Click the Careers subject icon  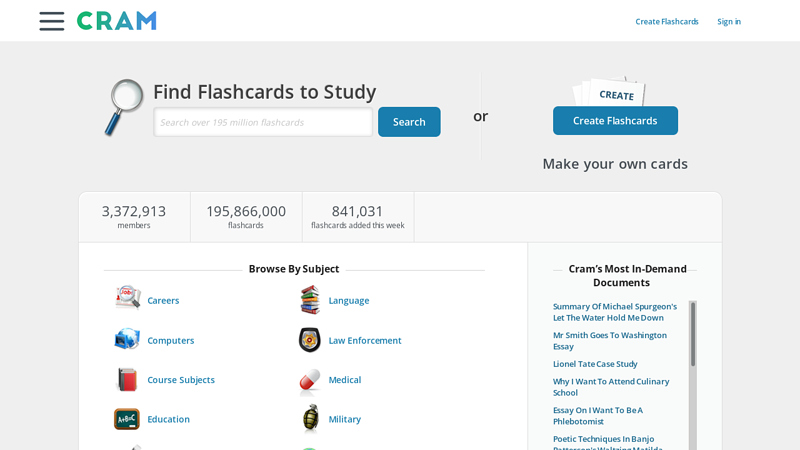(x=127, y=299)
